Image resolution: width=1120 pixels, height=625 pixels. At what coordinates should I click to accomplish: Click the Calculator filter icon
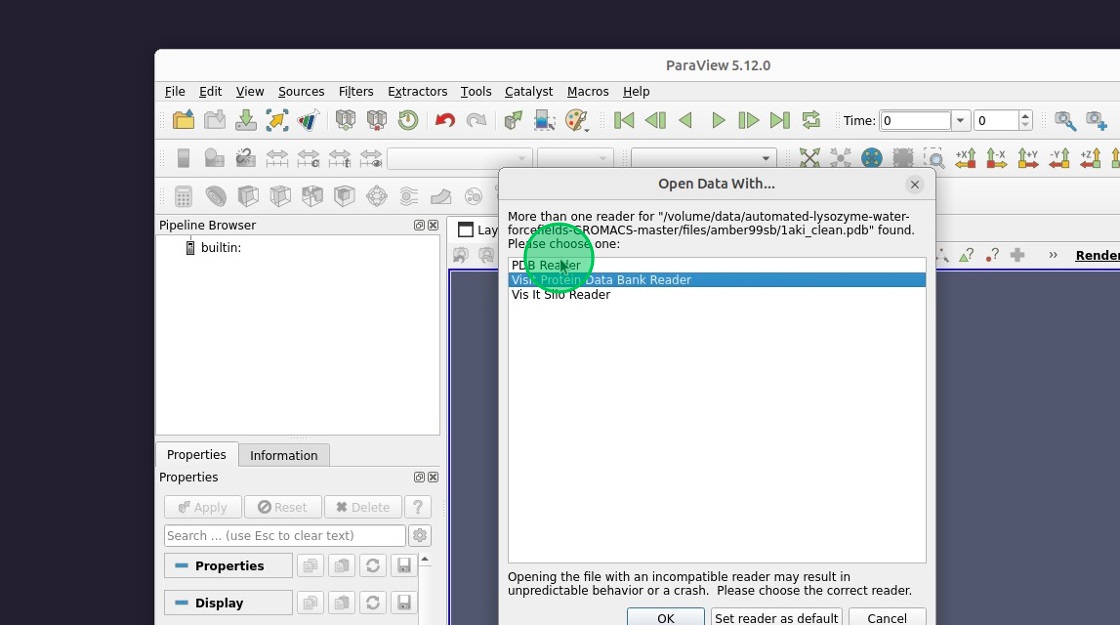[184, 196]
